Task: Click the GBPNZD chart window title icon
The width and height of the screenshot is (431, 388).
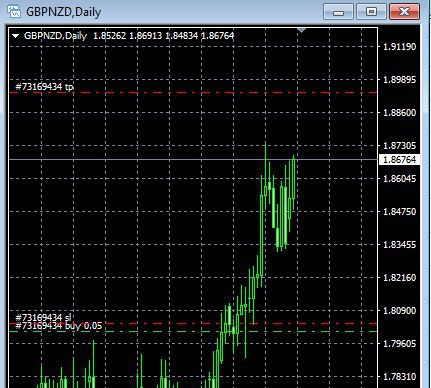Action: click(x=14, y=11)
